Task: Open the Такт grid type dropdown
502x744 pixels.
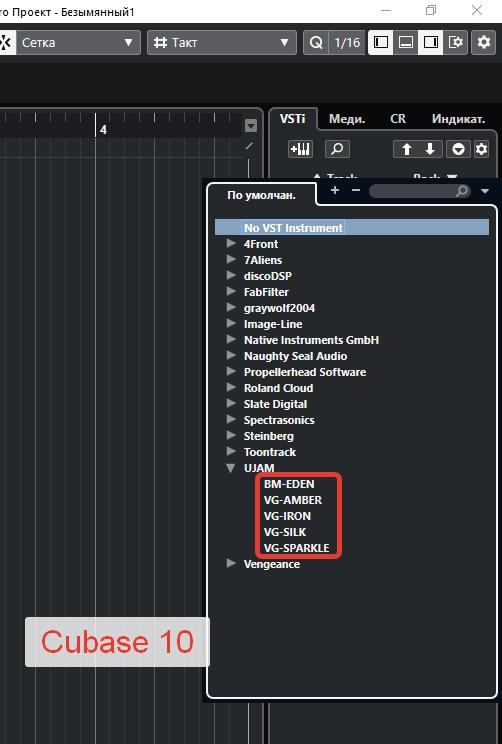Action: pos(222,43)
